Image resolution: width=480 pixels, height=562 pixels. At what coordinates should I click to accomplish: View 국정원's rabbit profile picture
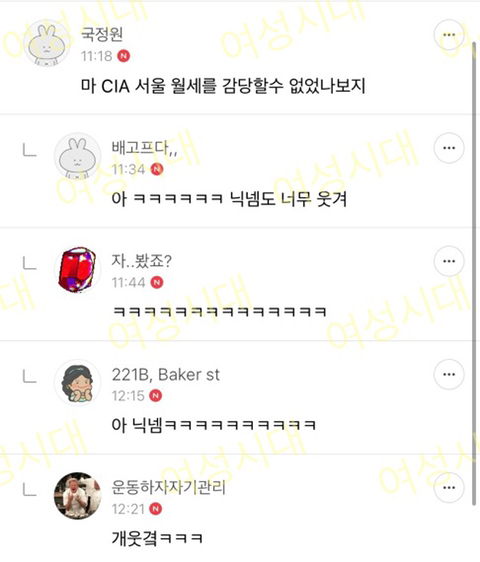47,43
